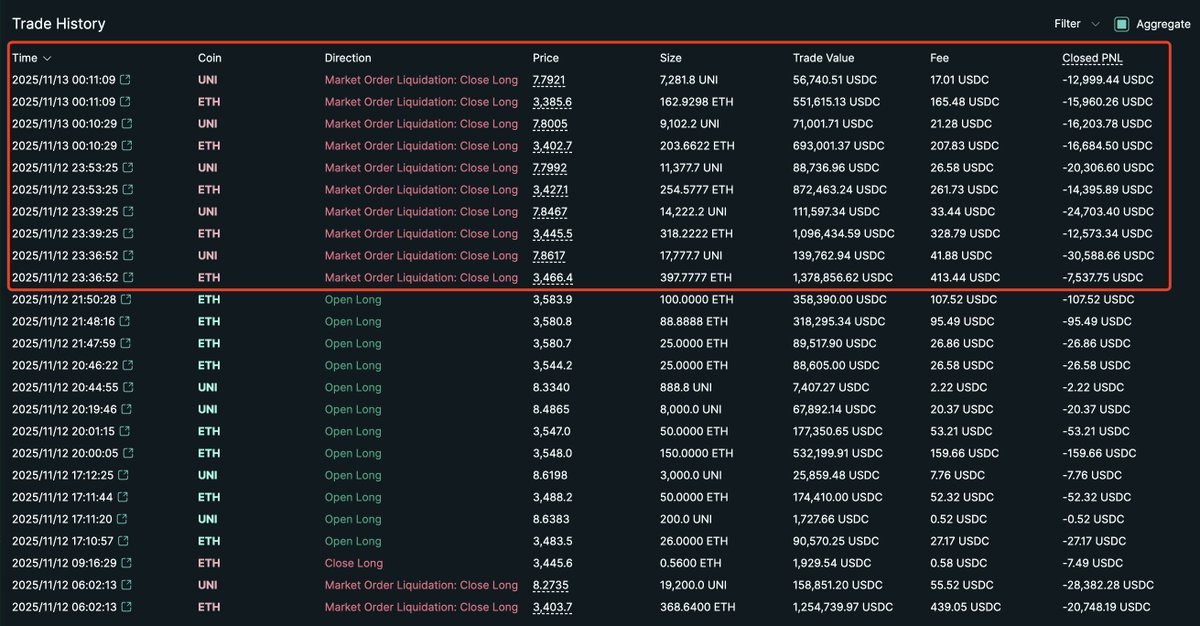Open explorer link icon for 21:48:16 trade
The image size is (1200, 626).
tap(126, 322)
